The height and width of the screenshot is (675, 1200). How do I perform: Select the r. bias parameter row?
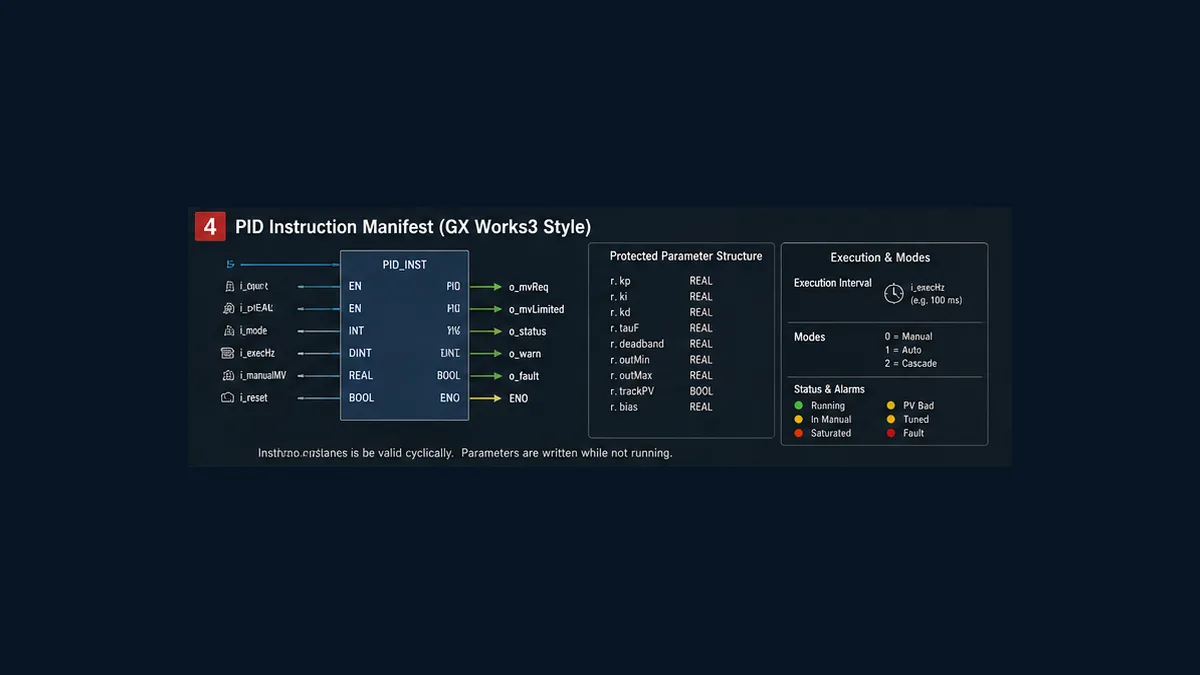662,407
